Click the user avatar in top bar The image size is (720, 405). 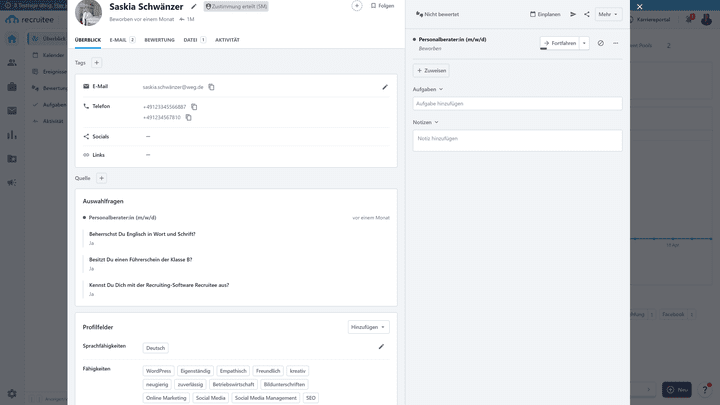pos(707,19)
